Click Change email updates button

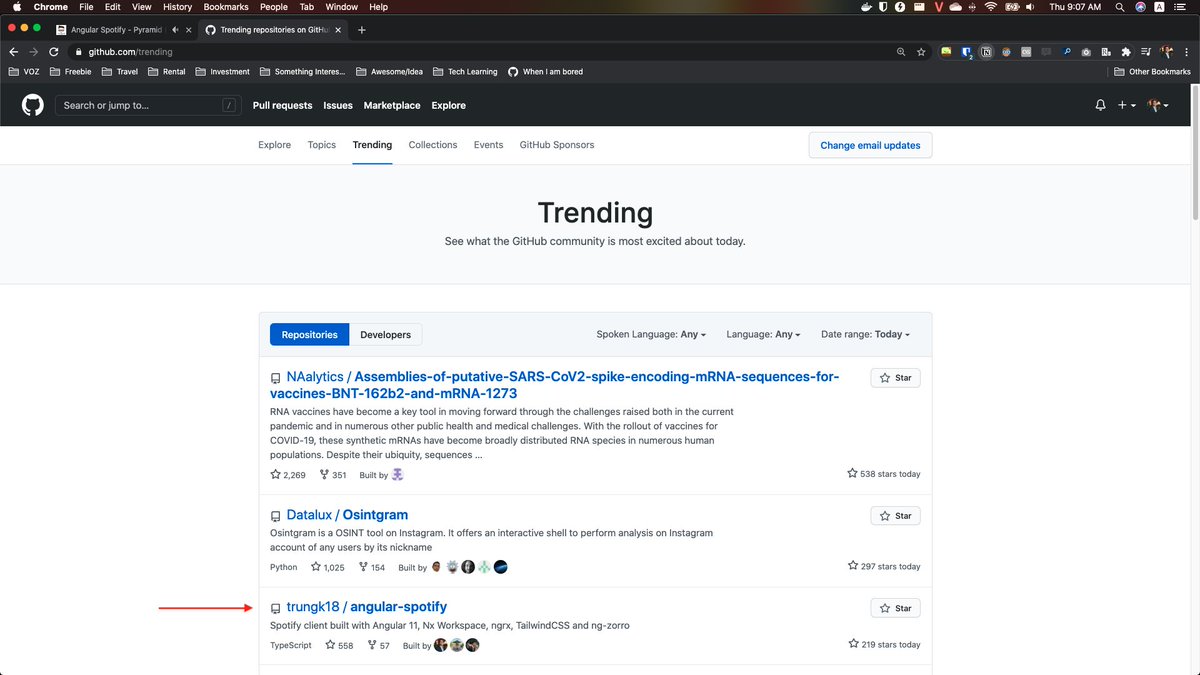[x=870, y=145]
